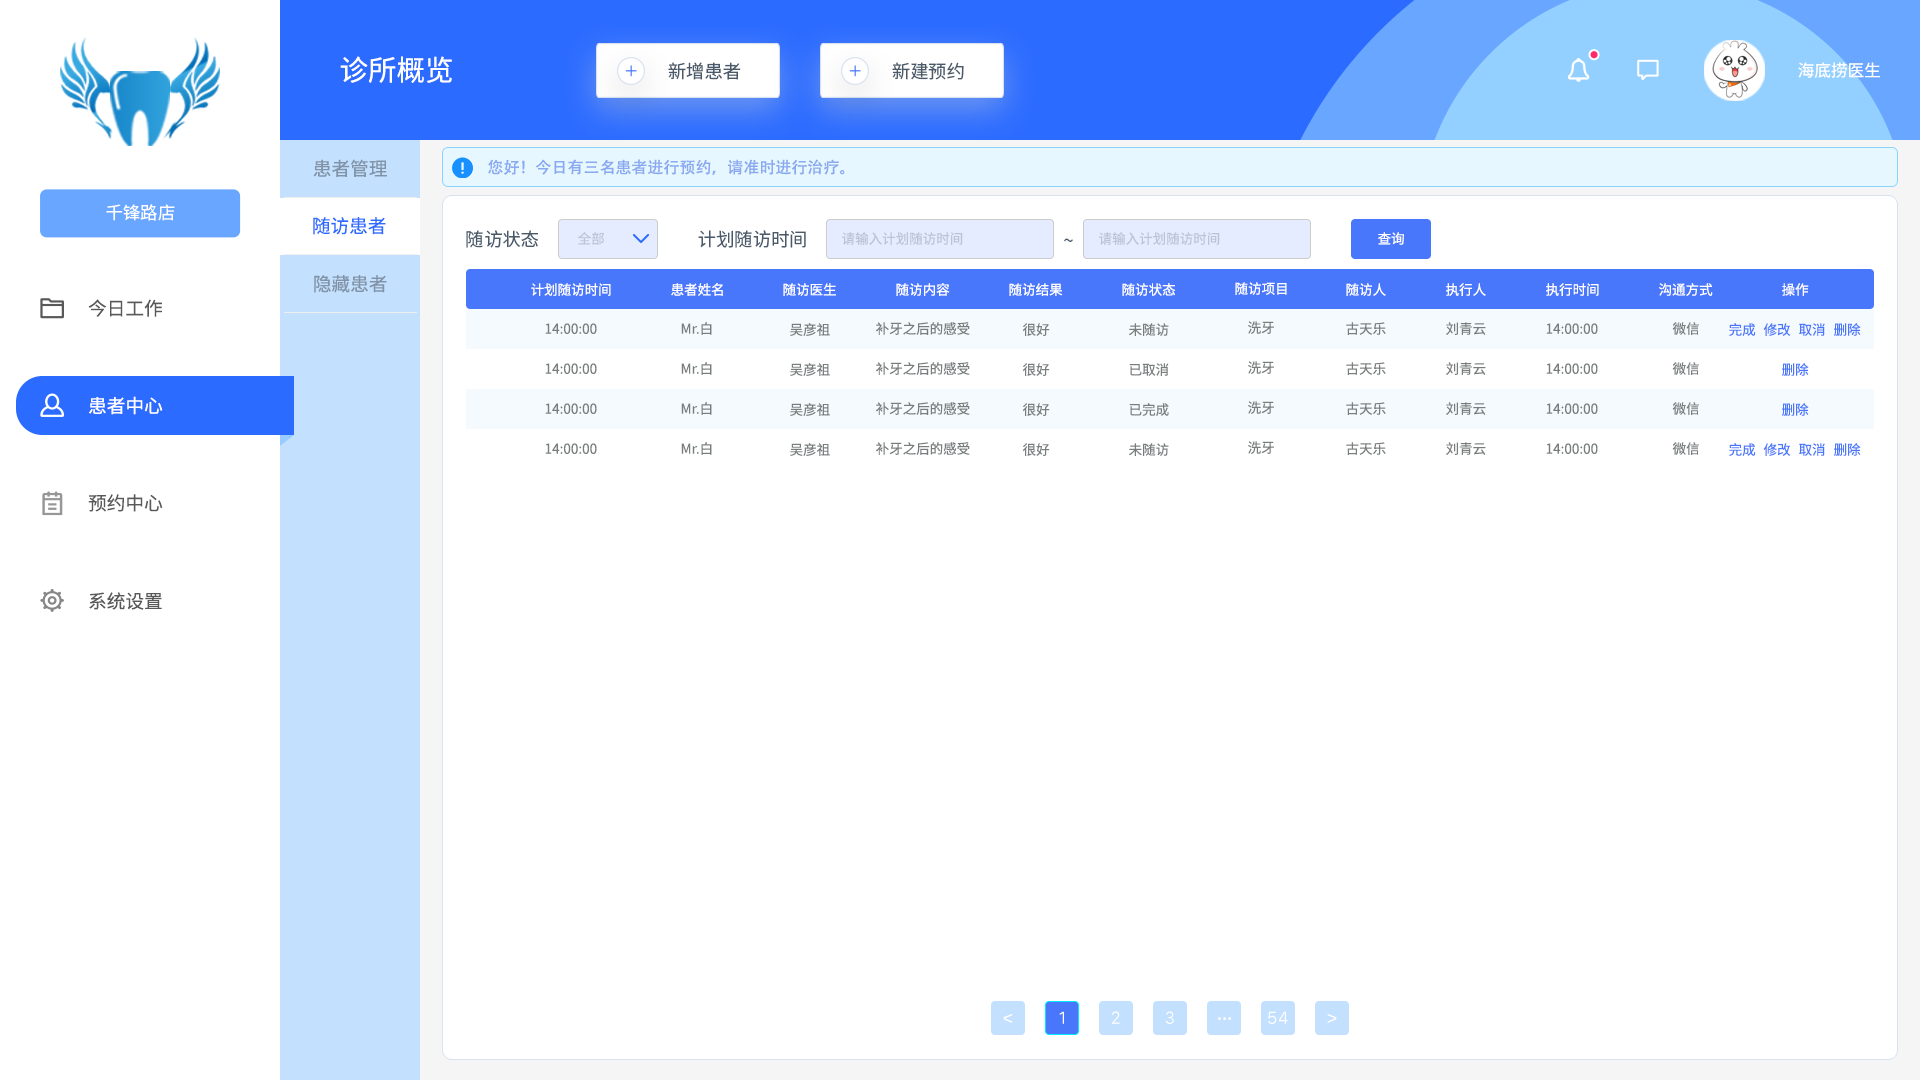The height and width of the screenshot is (1080, 1920).
Task: Click the 计划随访时间 column header
Action: [x=571, y=290]
